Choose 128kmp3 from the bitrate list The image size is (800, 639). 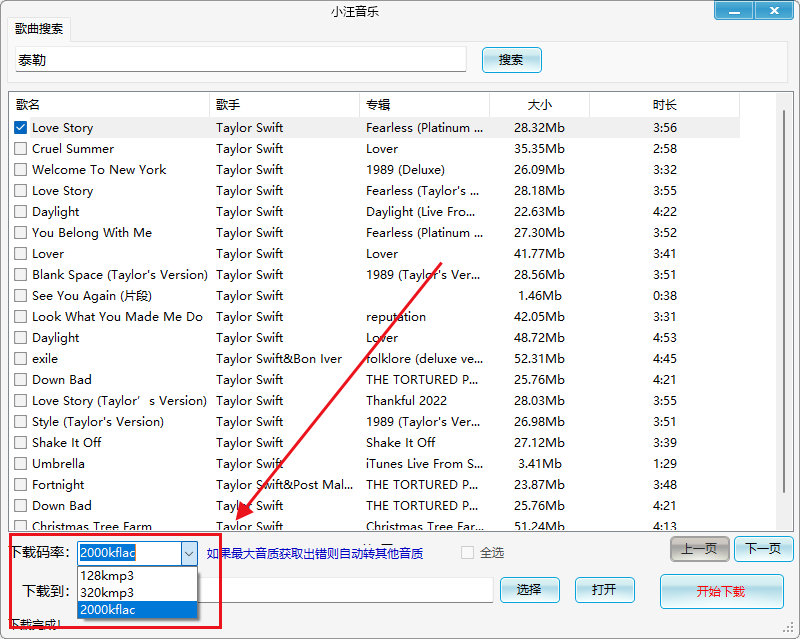click(x=137, y=576)
